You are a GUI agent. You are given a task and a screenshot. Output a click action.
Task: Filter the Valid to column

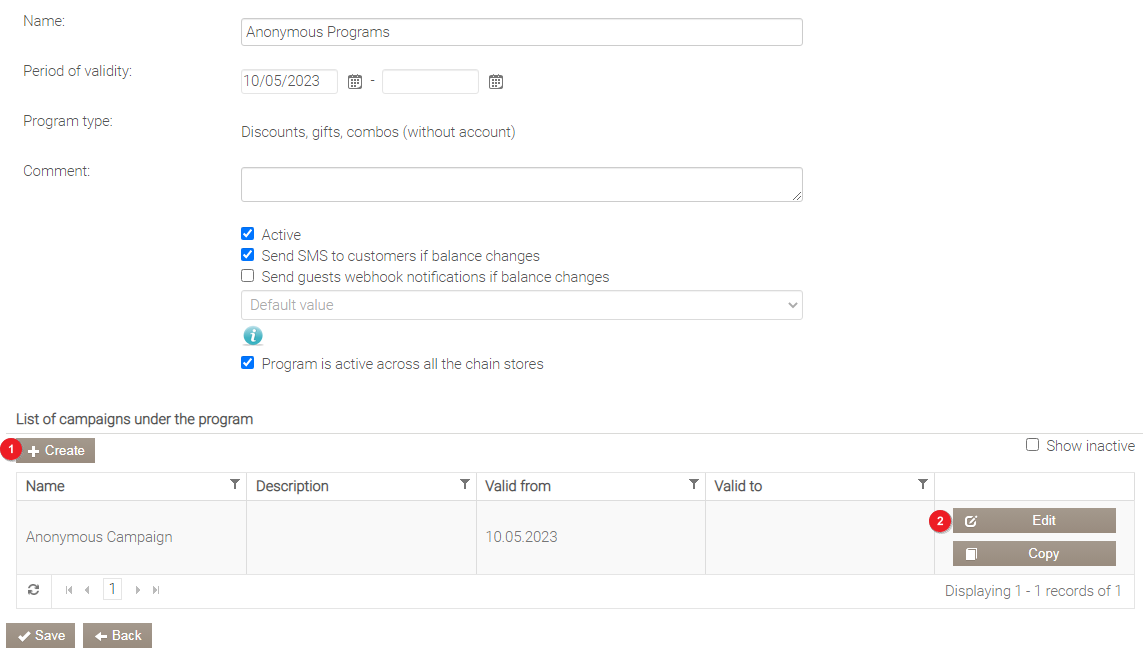[x=923, y=485]
